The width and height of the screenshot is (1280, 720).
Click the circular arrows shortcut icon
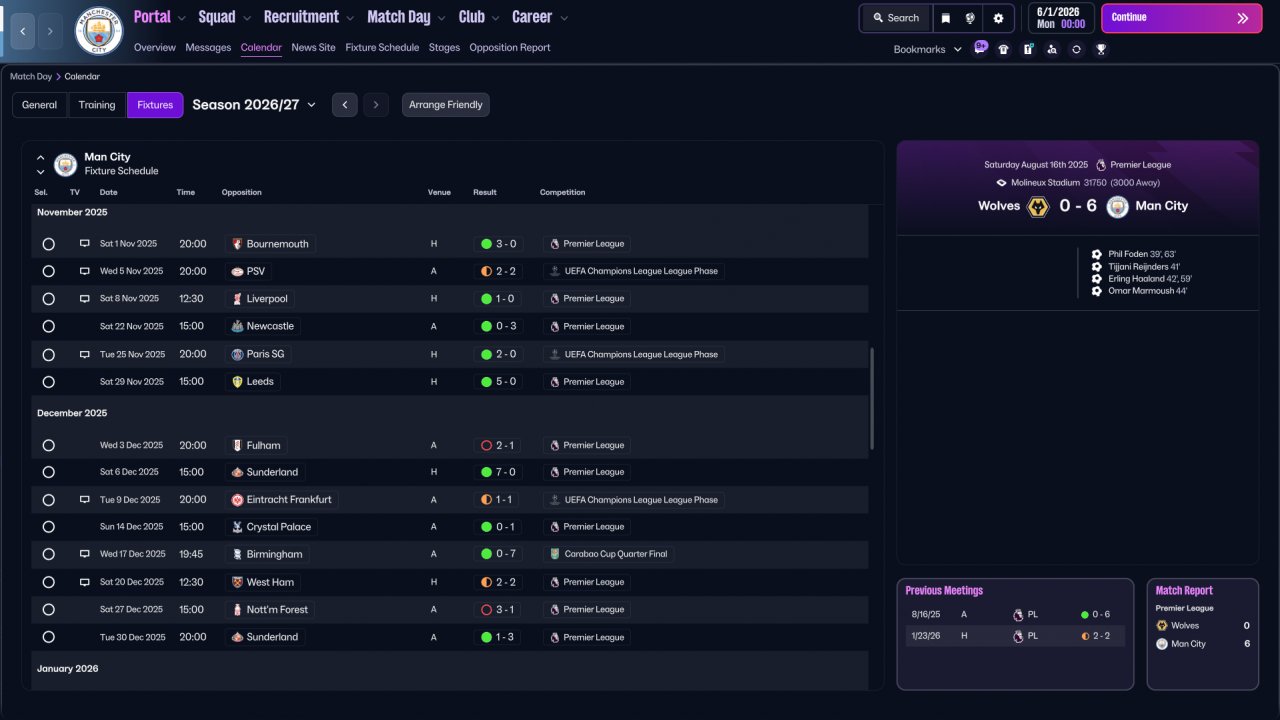pos(1076,49)
